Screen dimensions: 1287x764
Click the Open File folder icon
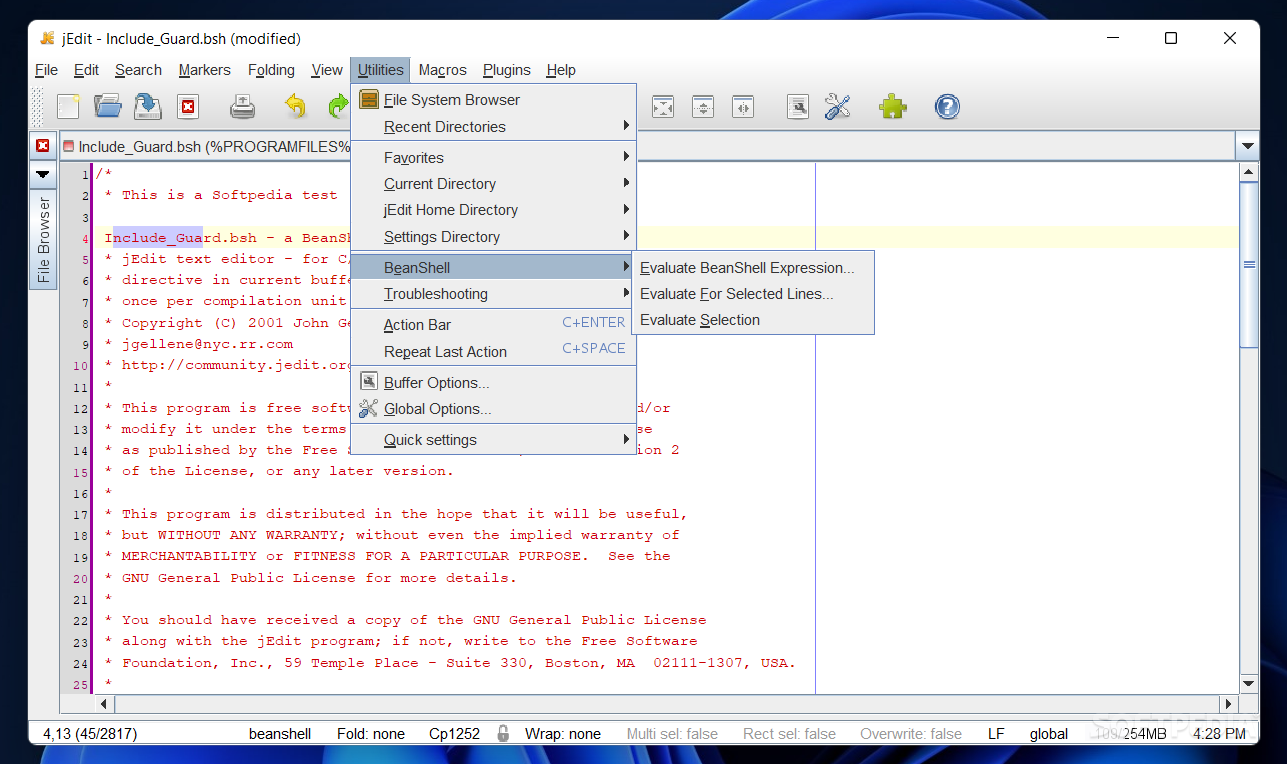(x=107, y=107)
